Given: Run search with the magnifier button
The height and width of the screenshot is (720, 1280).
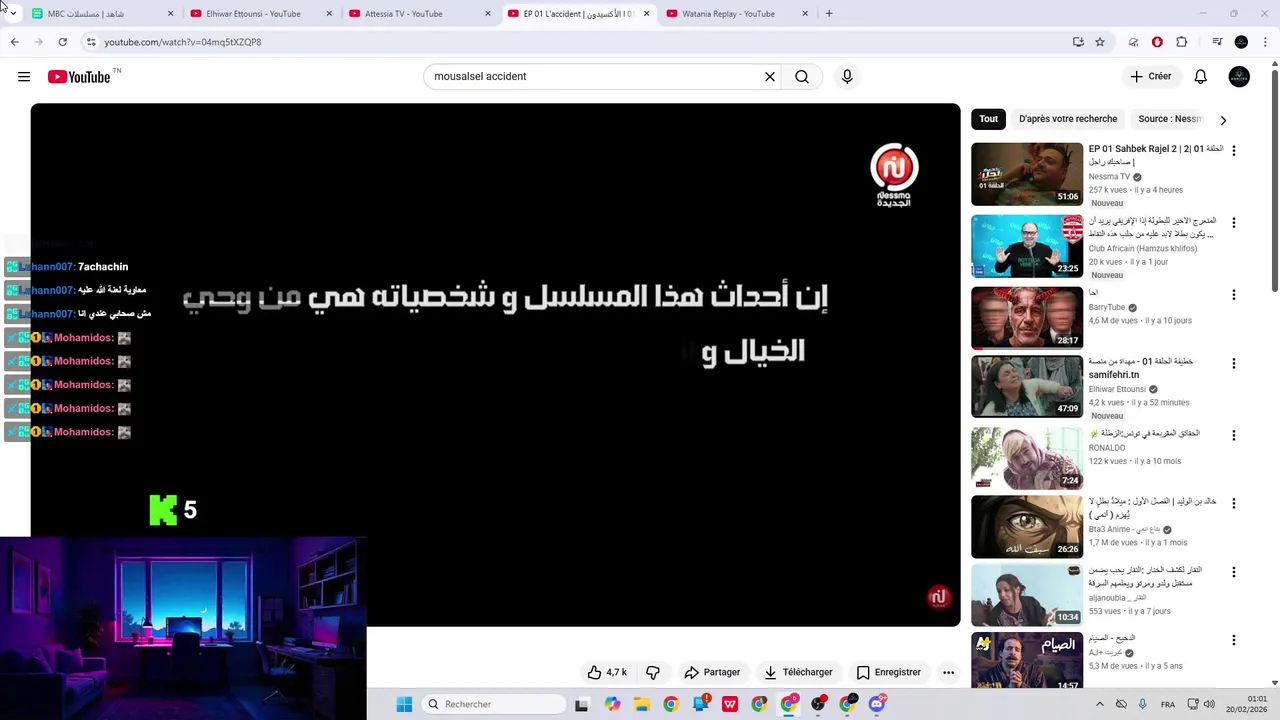Looking at the screenshot, I should click(x=802, y=76).
